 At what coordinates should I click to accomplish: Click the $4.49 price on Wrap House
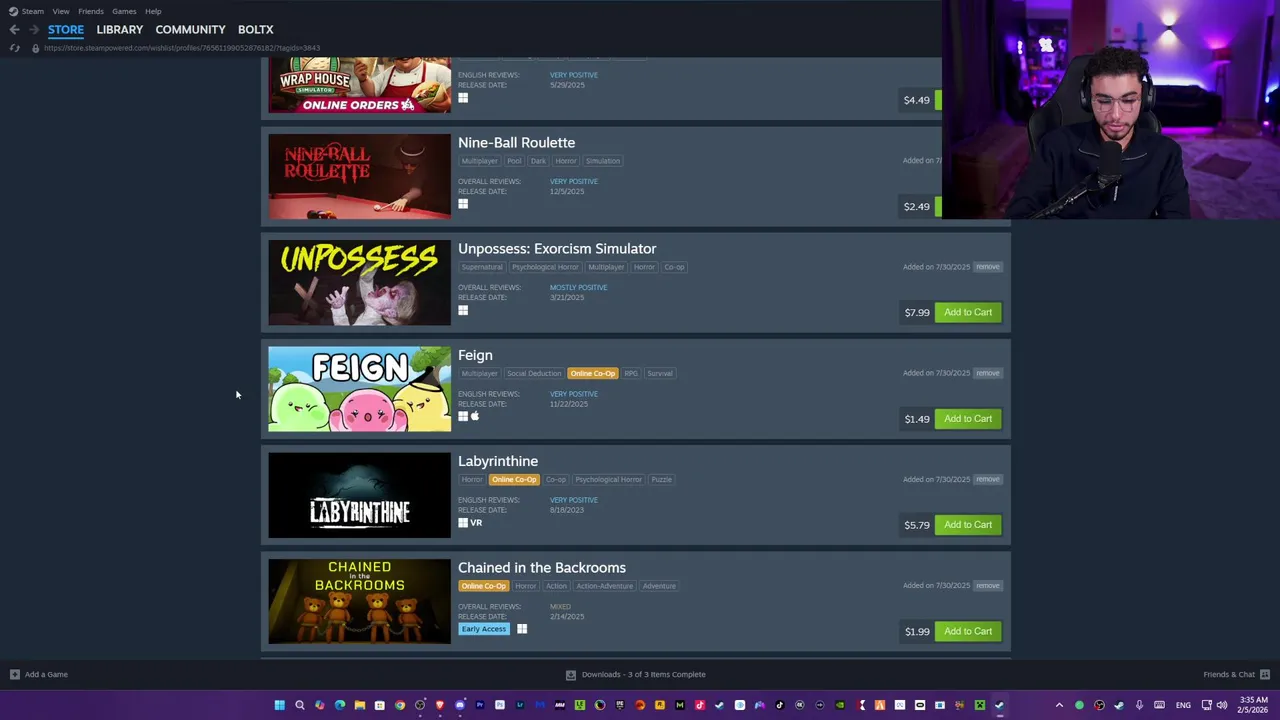click(x=917, y=100)
